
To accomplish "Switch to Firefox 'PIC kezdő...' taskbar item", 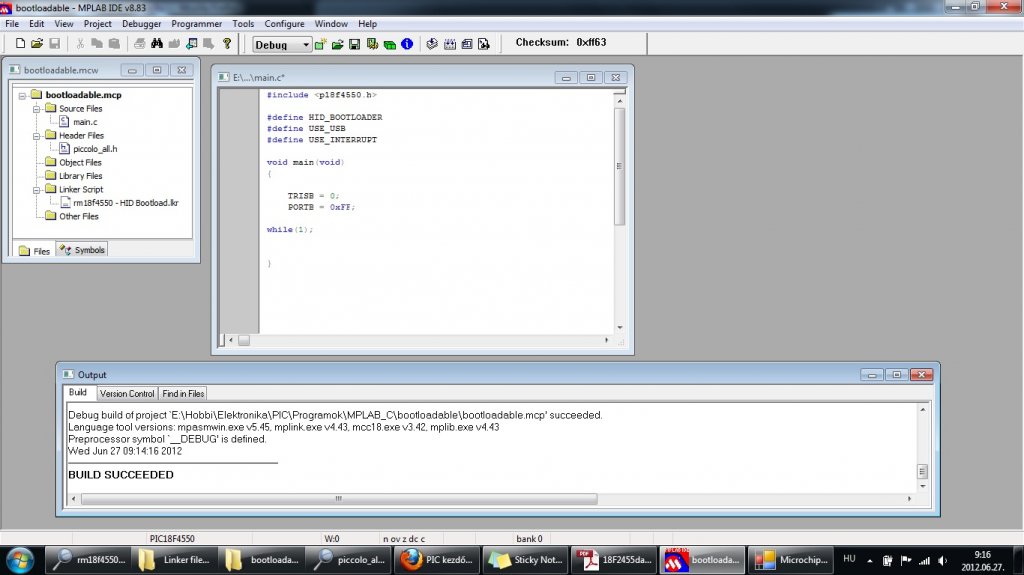I will pos(436,560).
